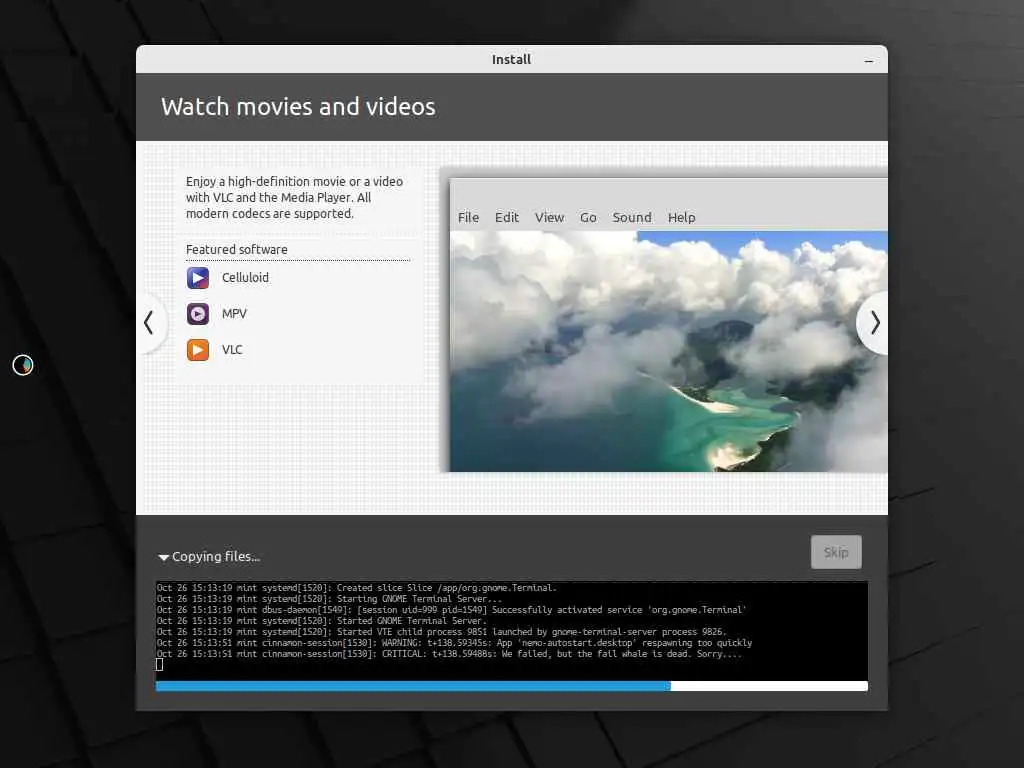The height and width of the screenshot is (768, 1024).
Task: Click the 'Started GNOME Terminal Server.' log line
Action: pos(322,621)
